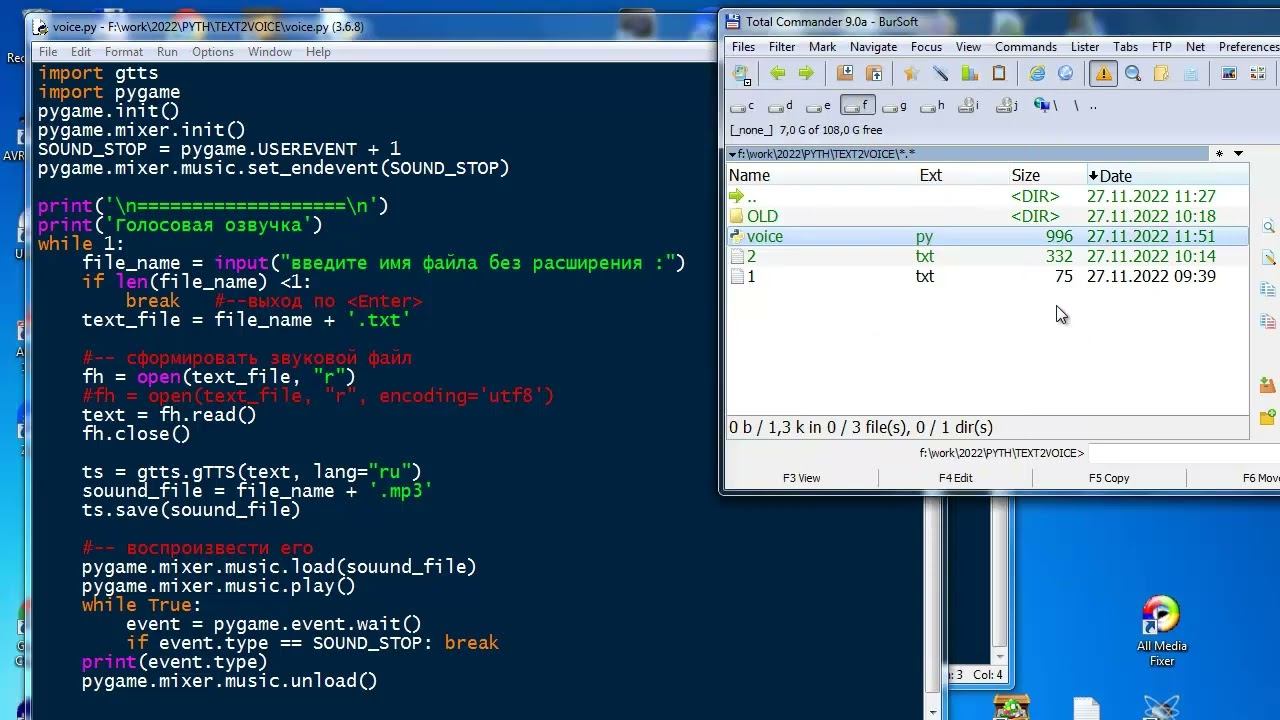Select drive g button
1280x720 pixels.
[x=894, y=105]
